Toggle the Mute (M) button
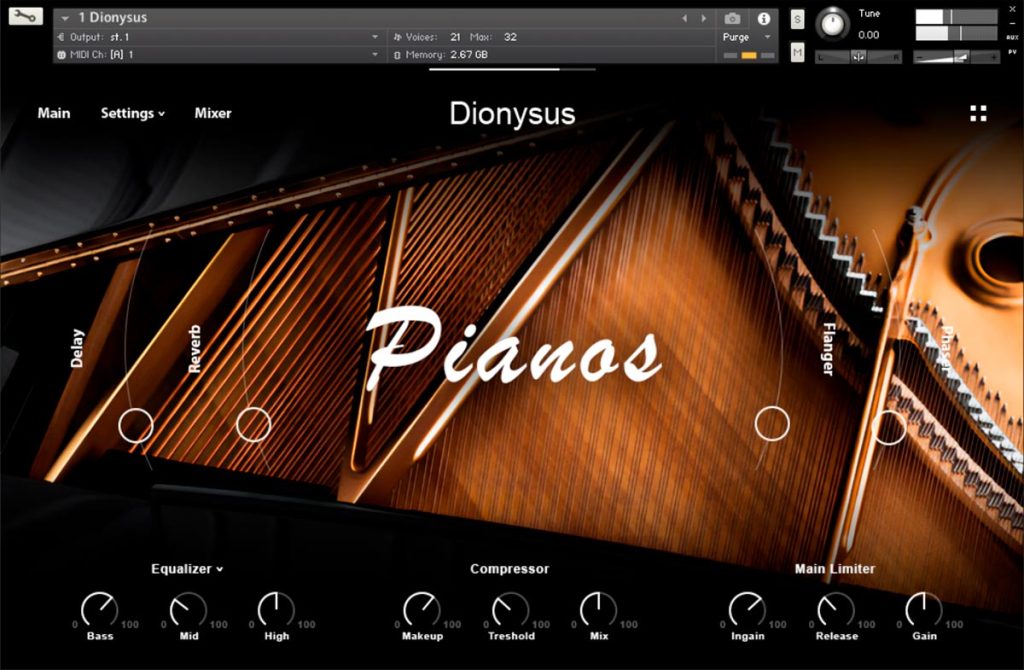Screen dimensions: 1024x670 pos(797,53)
